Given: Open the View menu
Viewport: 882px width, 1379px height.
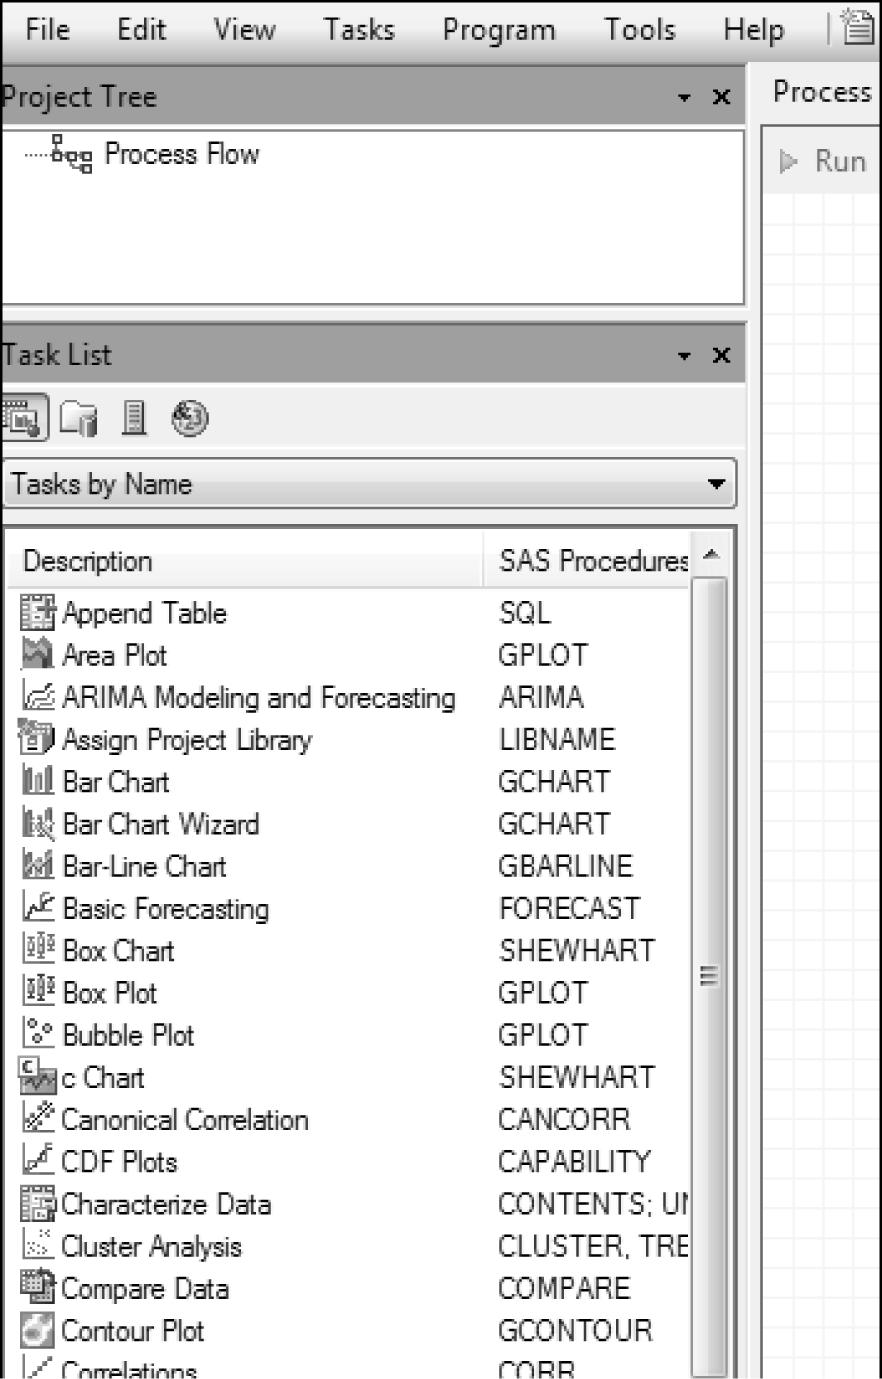Looking at the screenshot, I should 244,30.
